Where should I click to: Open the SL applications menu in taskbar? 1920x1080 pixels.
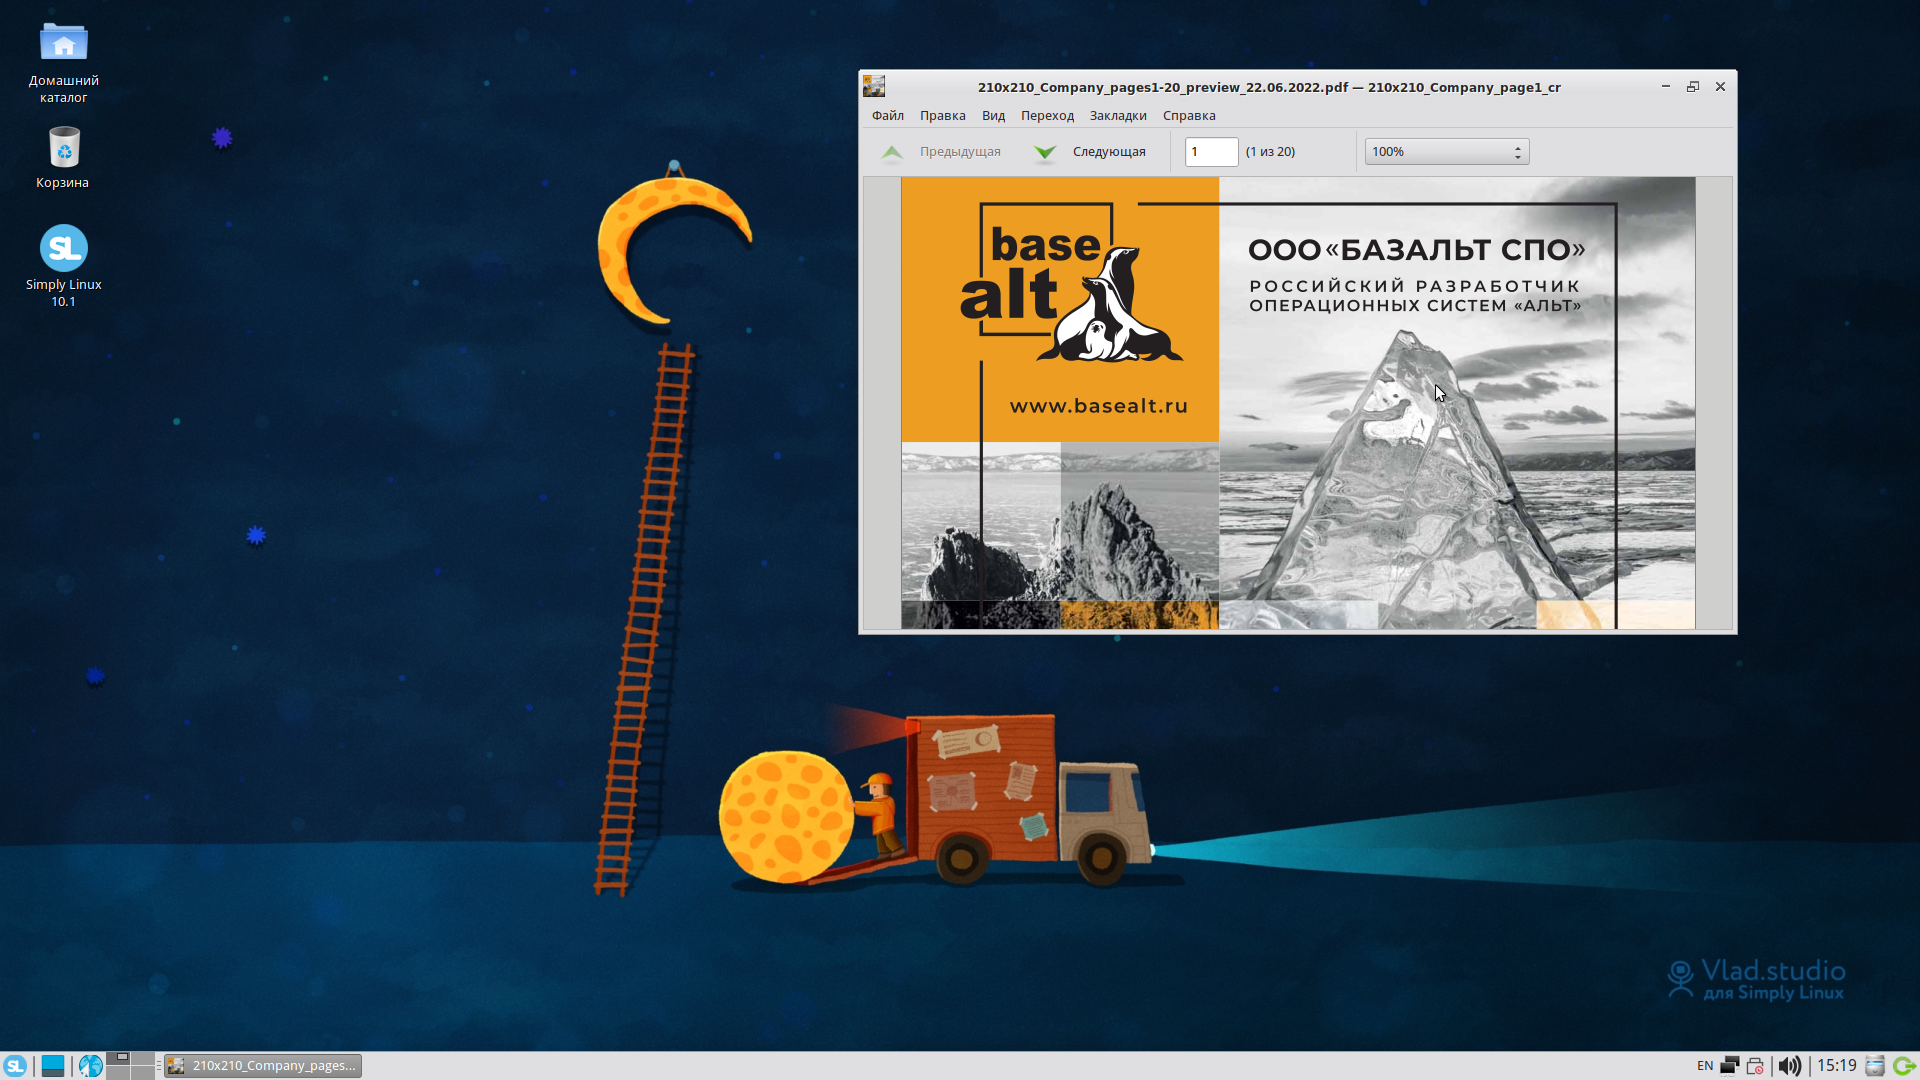[14, 1065]
